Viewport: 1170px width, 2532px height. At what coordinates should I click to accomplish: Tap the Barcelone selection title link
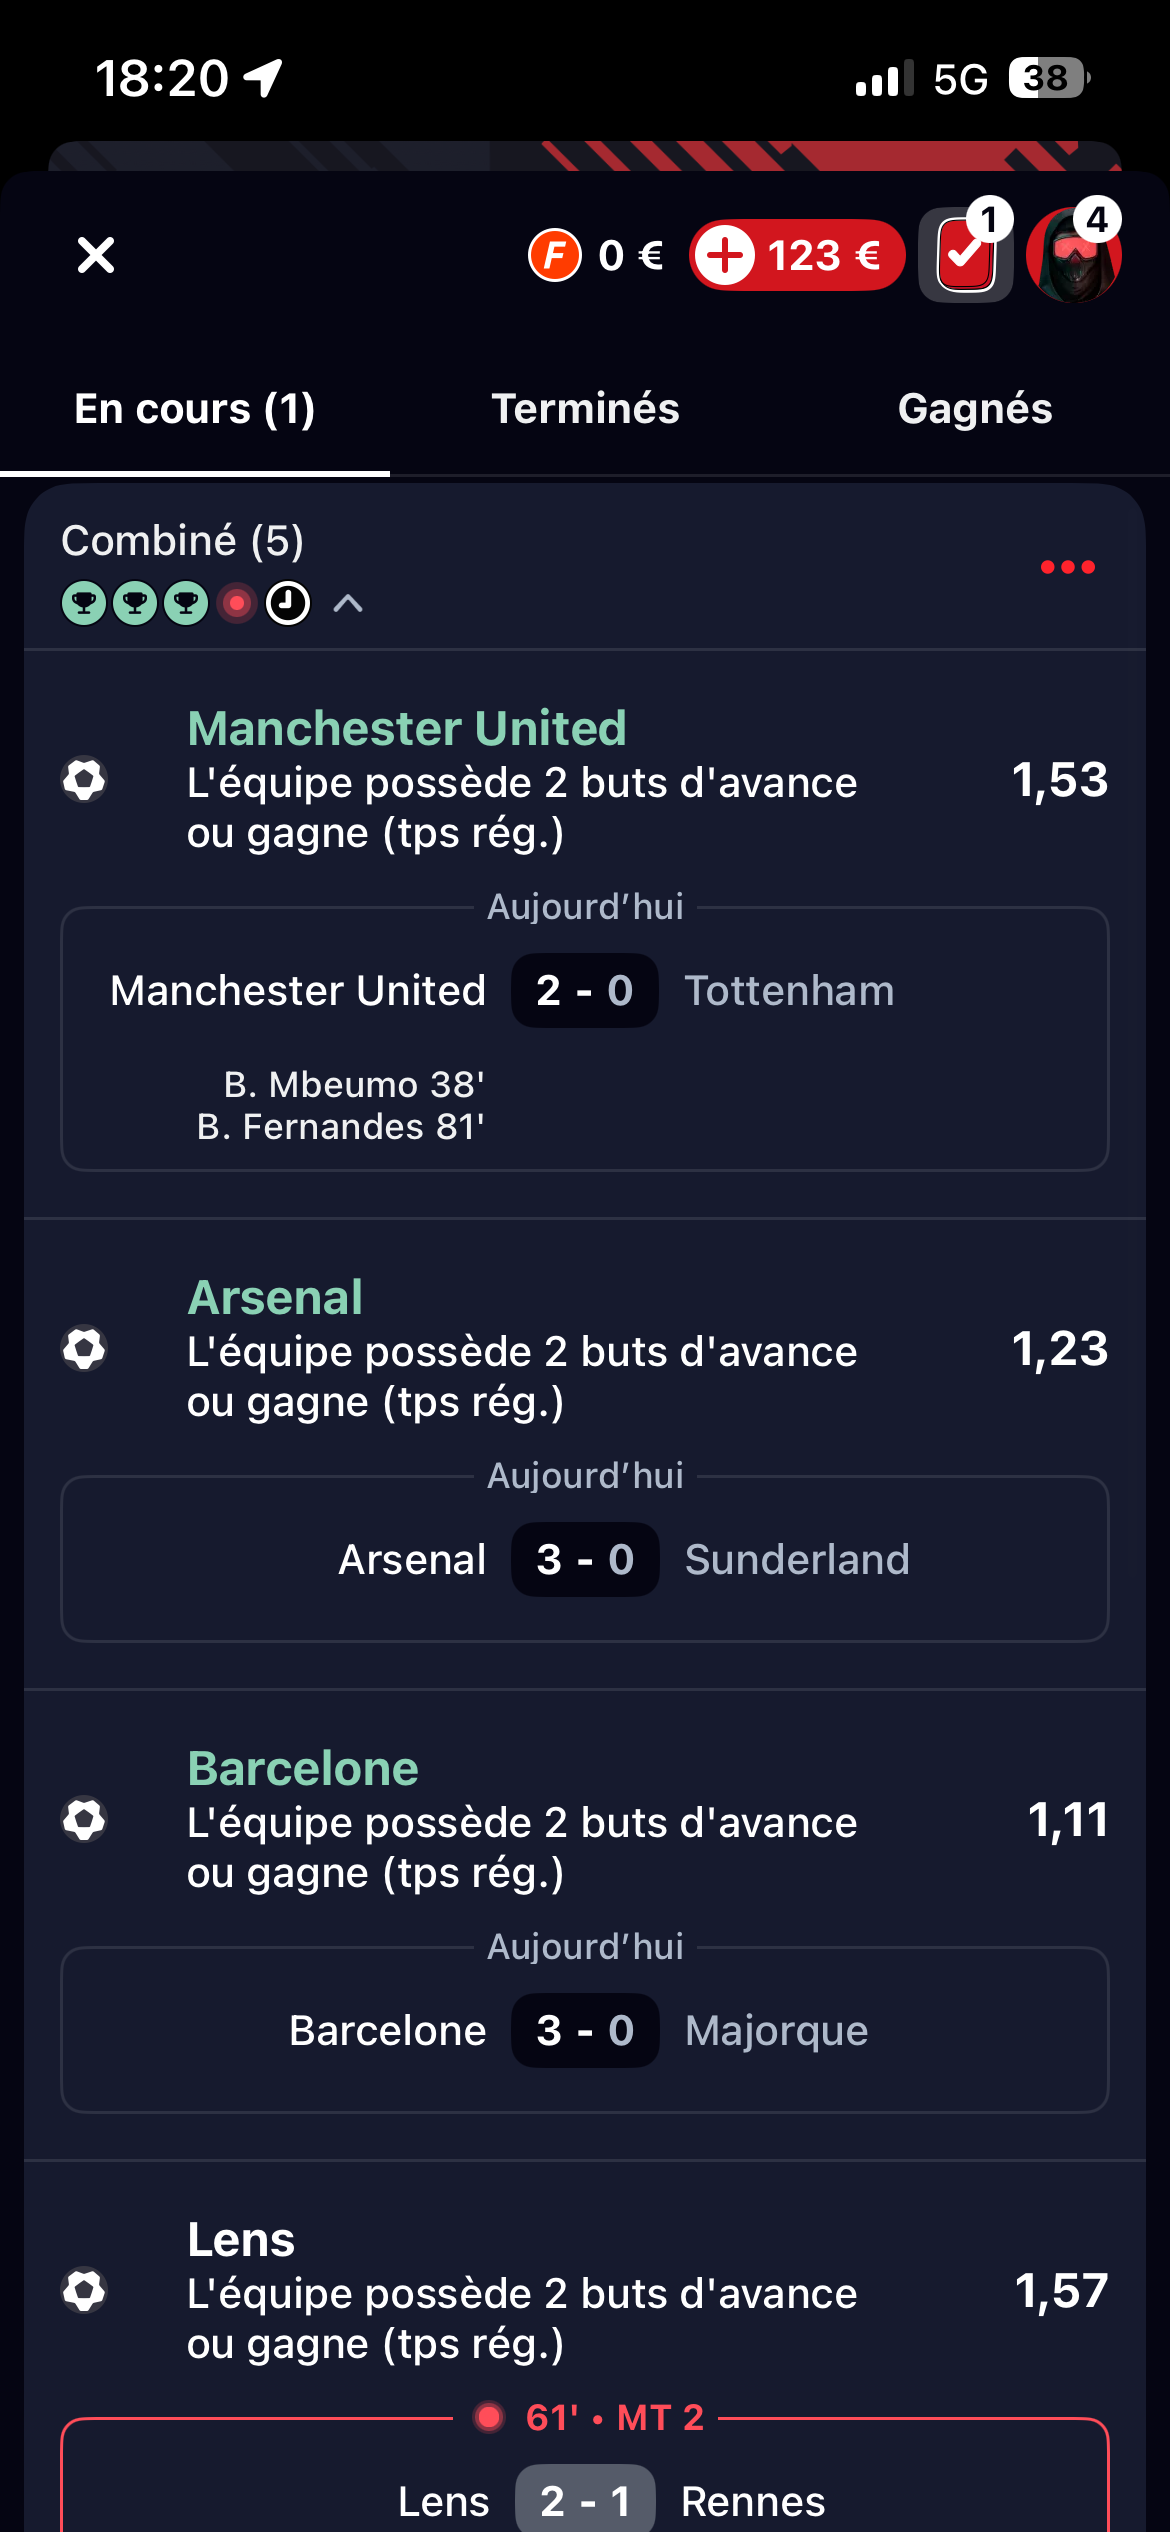click(x=303, y=1768)
